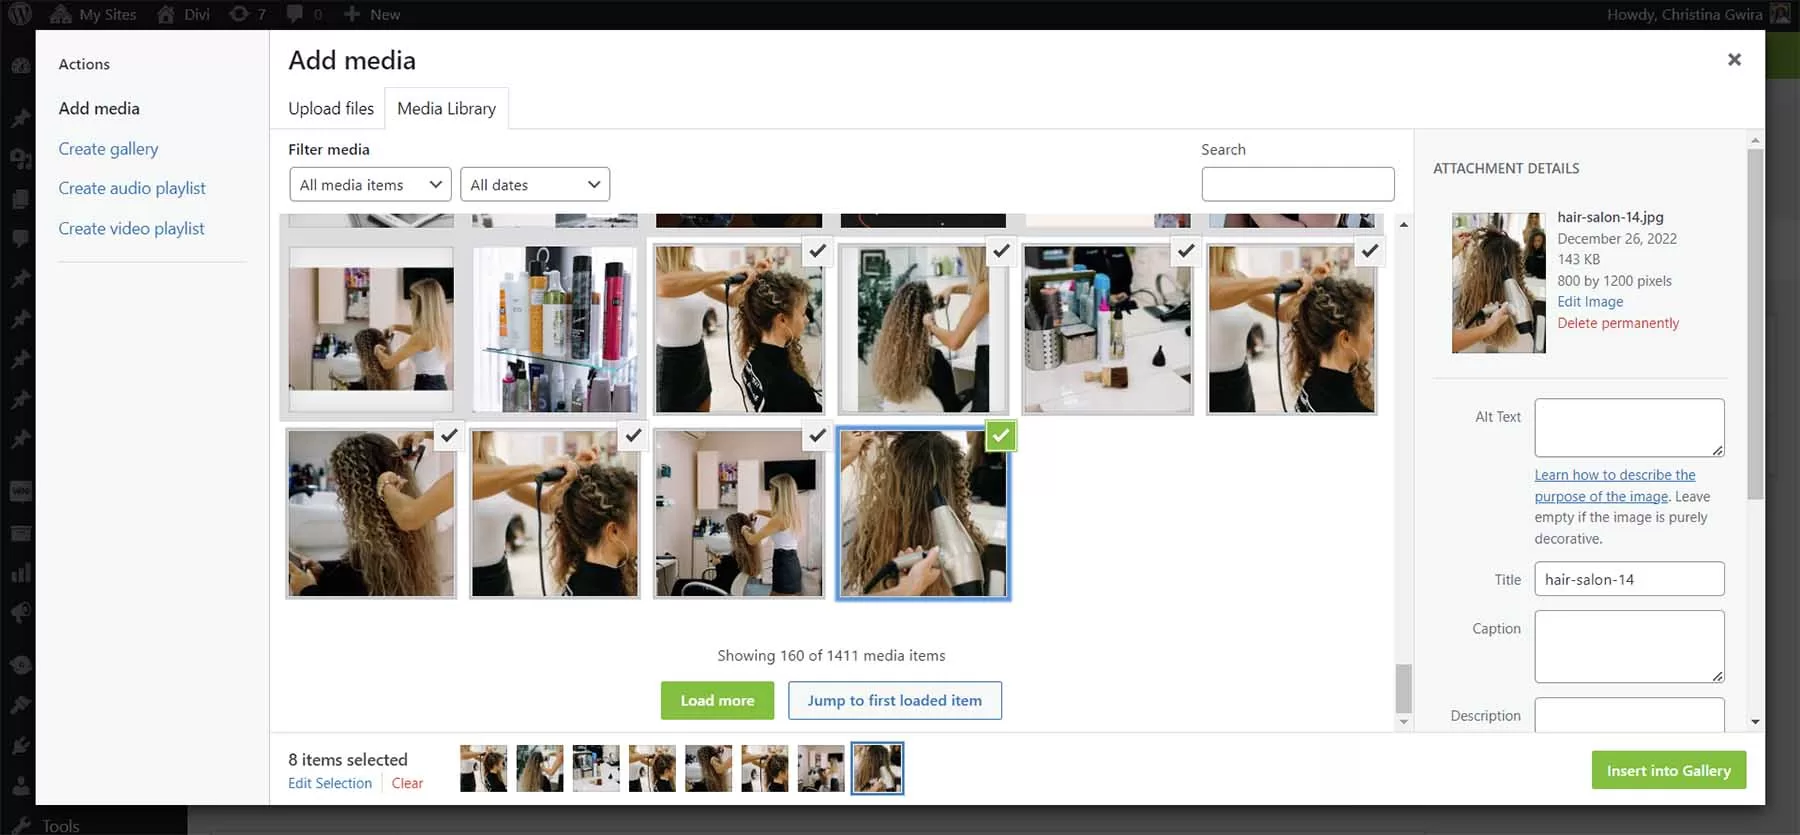Click the media grid scrollbar thumb

(1404, 688)
